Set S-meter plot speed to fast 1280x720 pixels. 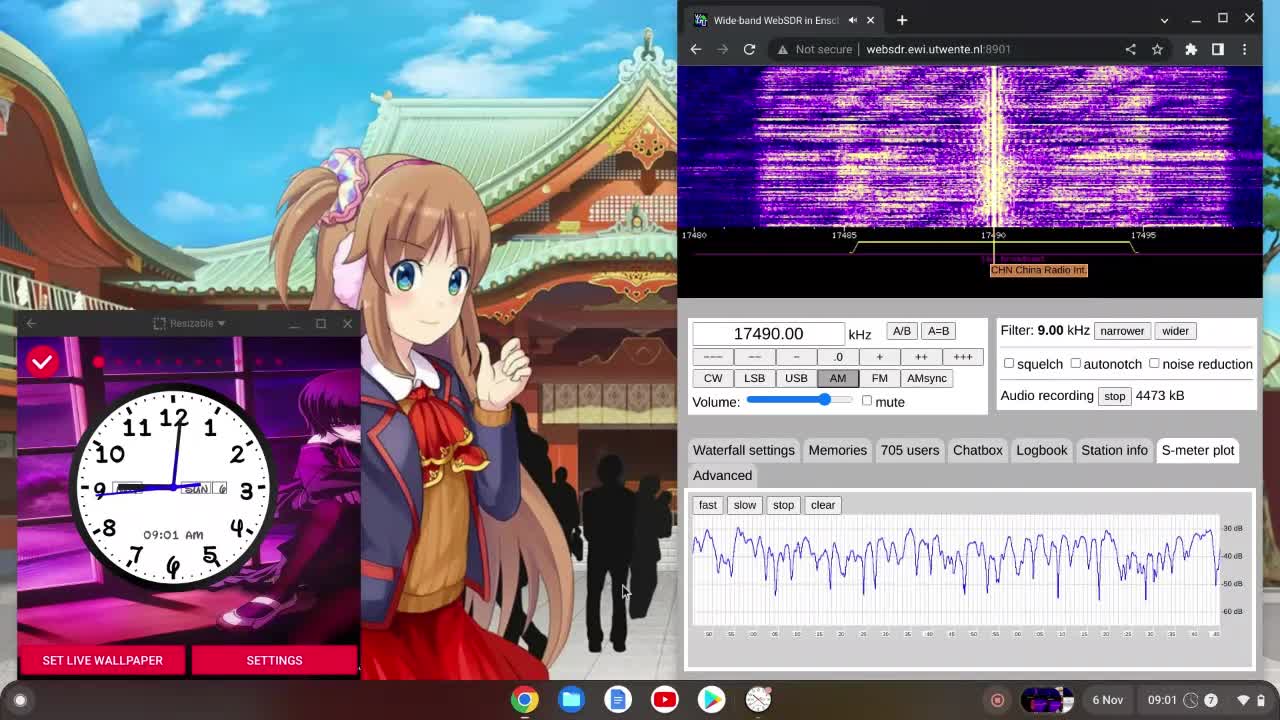point(708,505)
